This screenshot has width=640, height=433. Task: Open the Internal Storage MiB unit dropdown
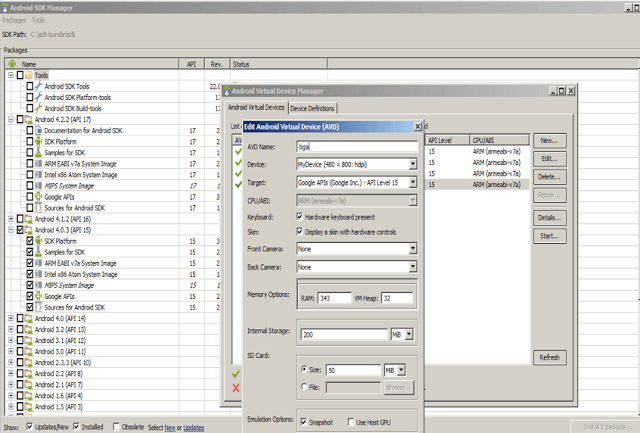pos(409,335)
